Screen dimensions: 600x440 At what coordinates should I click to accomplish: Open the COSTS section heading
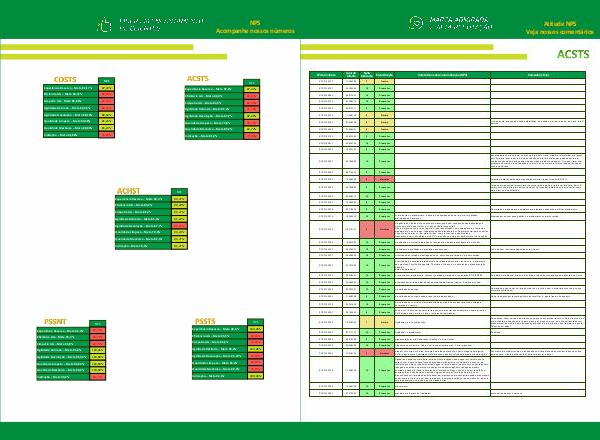point(65,78)
